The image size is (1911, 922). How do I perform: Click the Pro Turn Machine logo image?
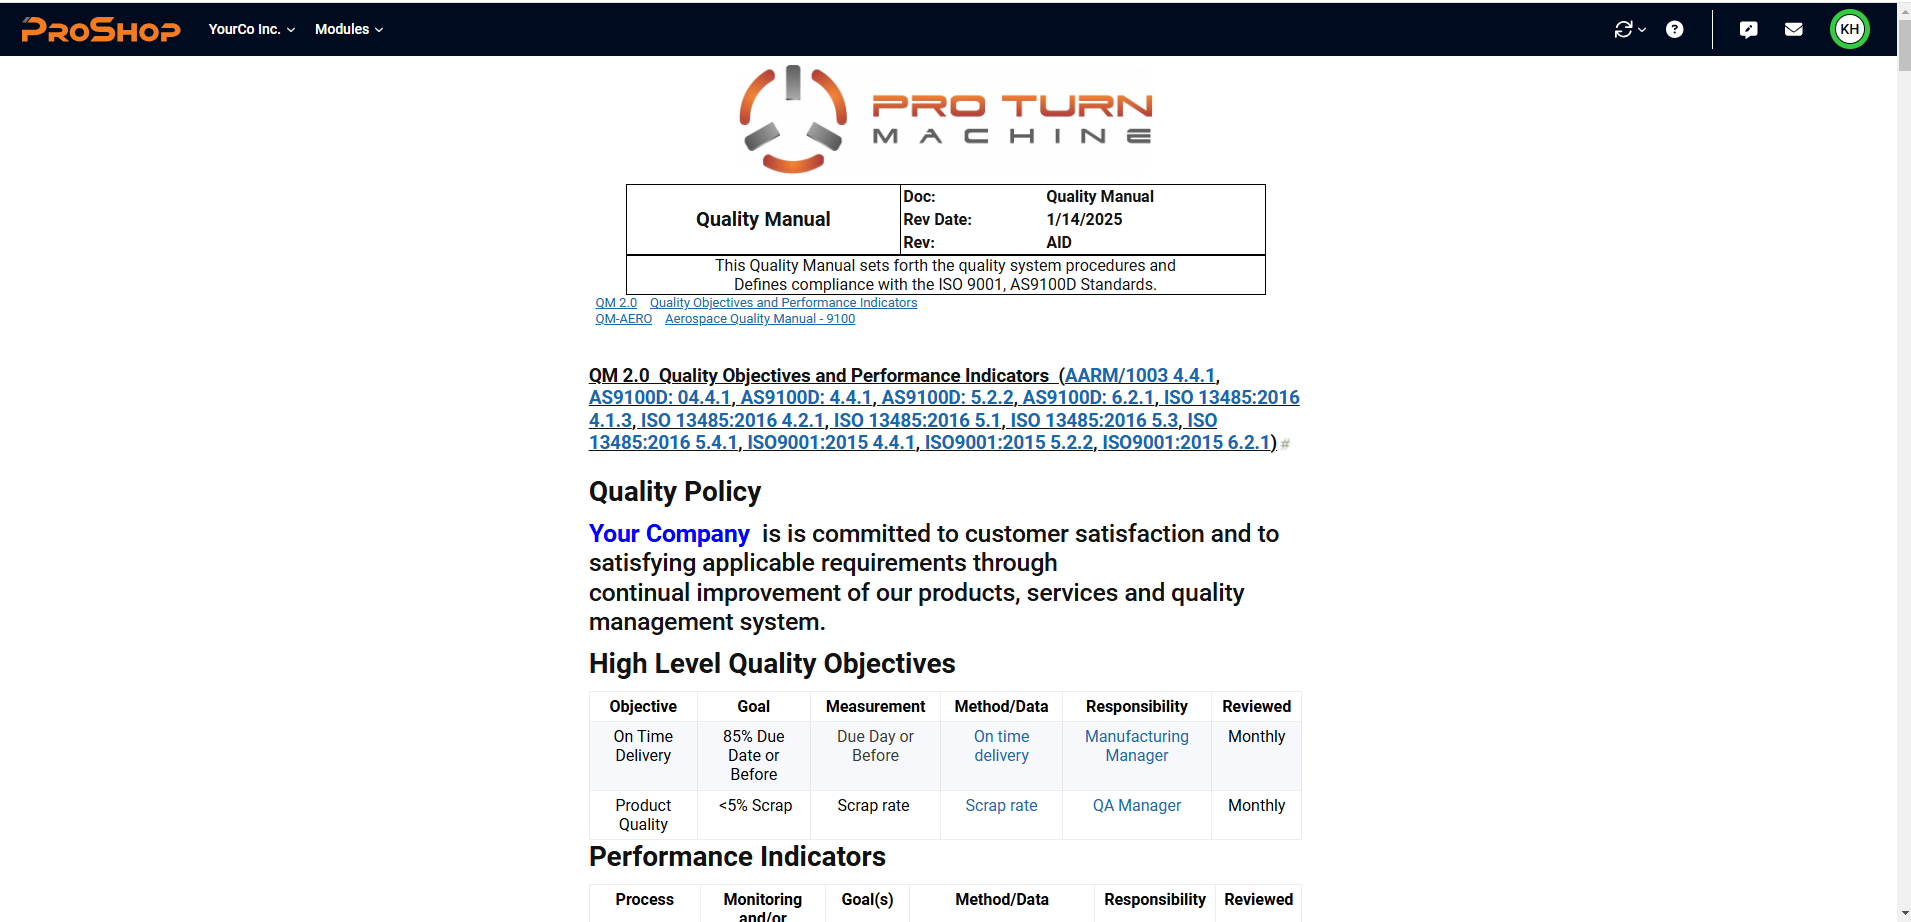945,119
